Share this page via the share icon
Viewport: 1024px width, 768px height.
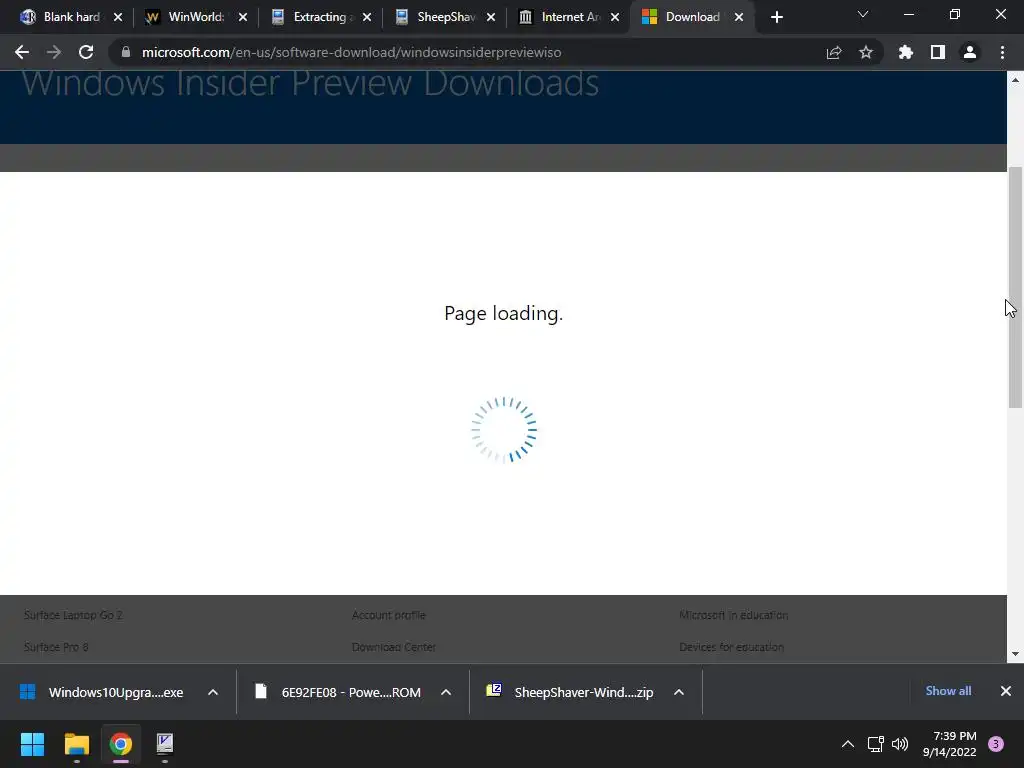coord(834,52)
